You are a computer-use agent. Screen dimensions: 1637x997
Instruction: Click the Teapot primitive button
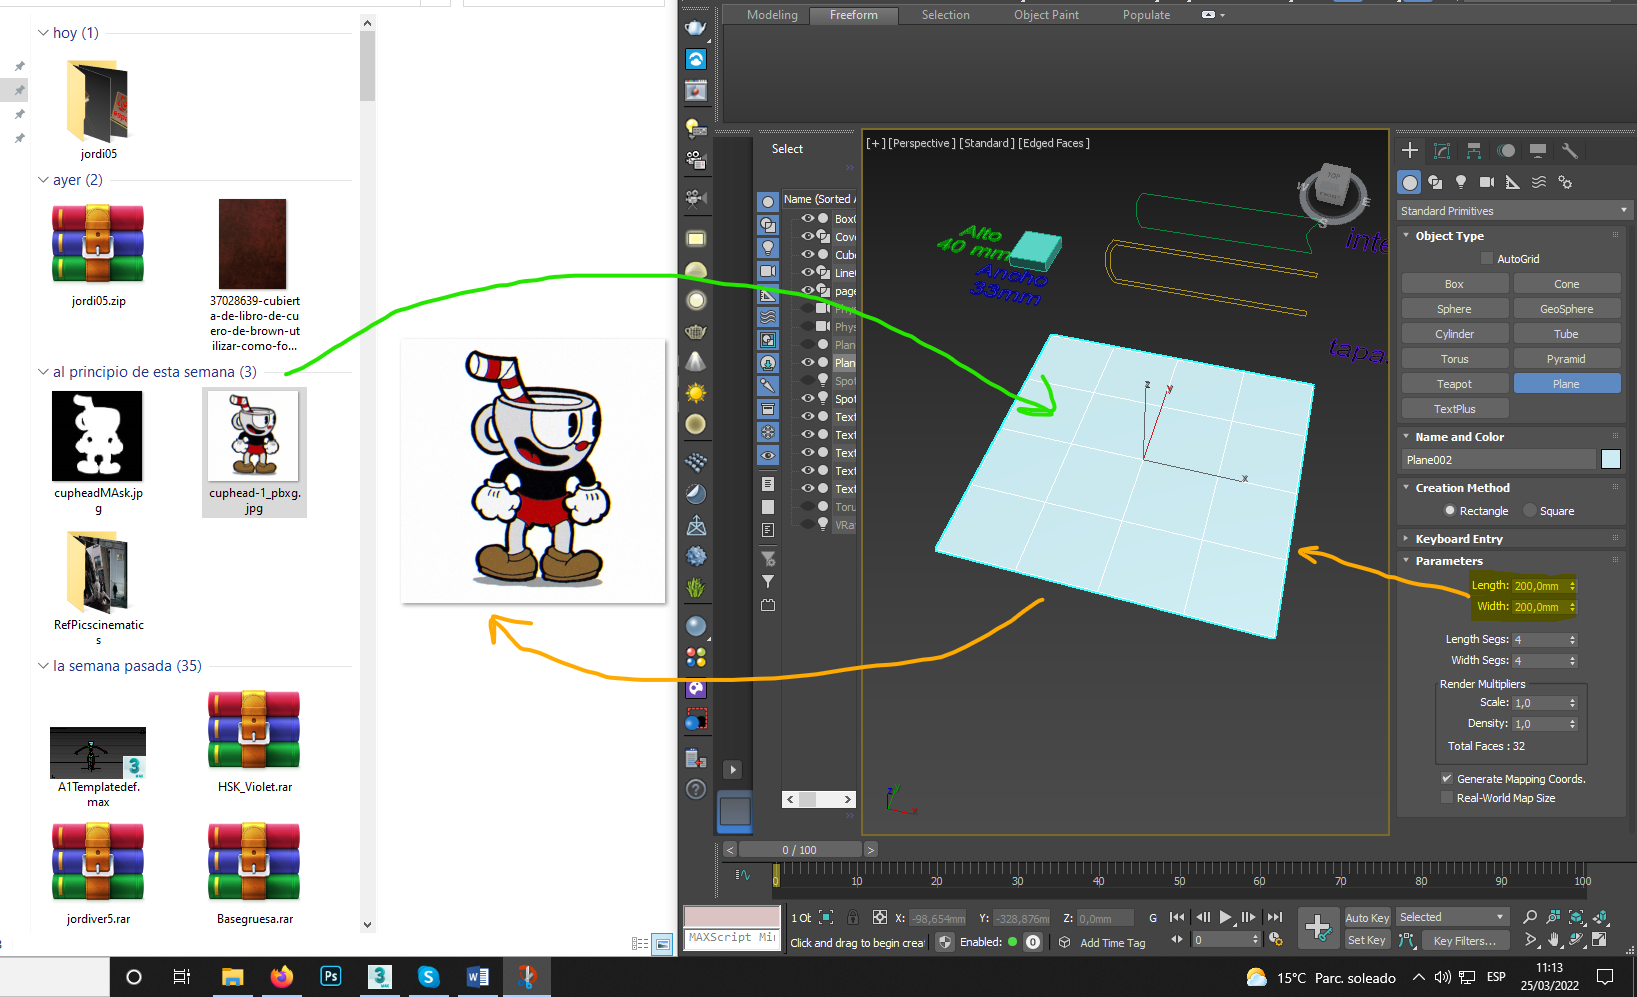(1454, 384)
